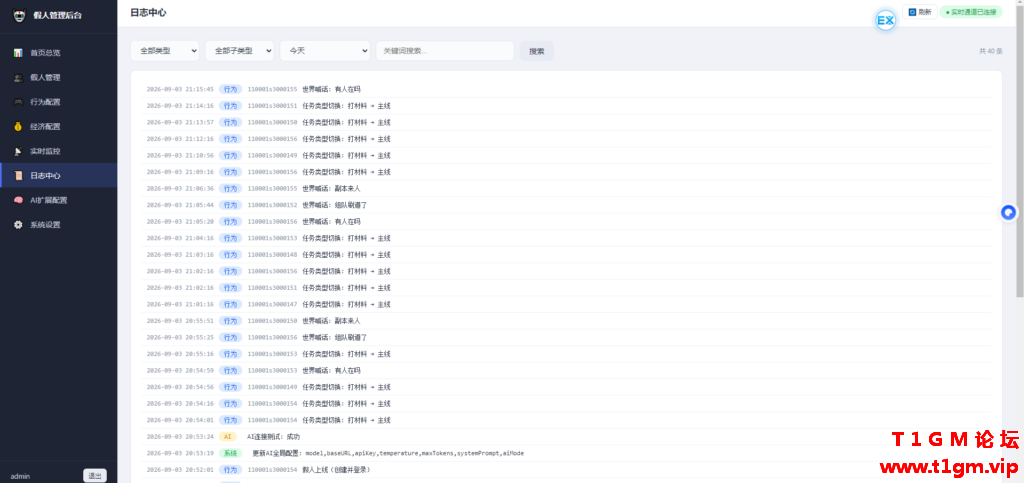Click 世界喊话: 组队刷谱了 on 21:05:44 row
The image size is (1024, 483).
click(x=335, y=205)
